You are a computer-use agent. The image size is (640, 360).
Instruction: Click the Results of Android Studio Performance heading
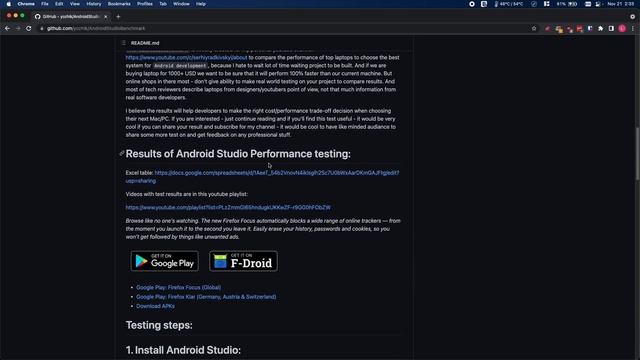pos(238,154)
